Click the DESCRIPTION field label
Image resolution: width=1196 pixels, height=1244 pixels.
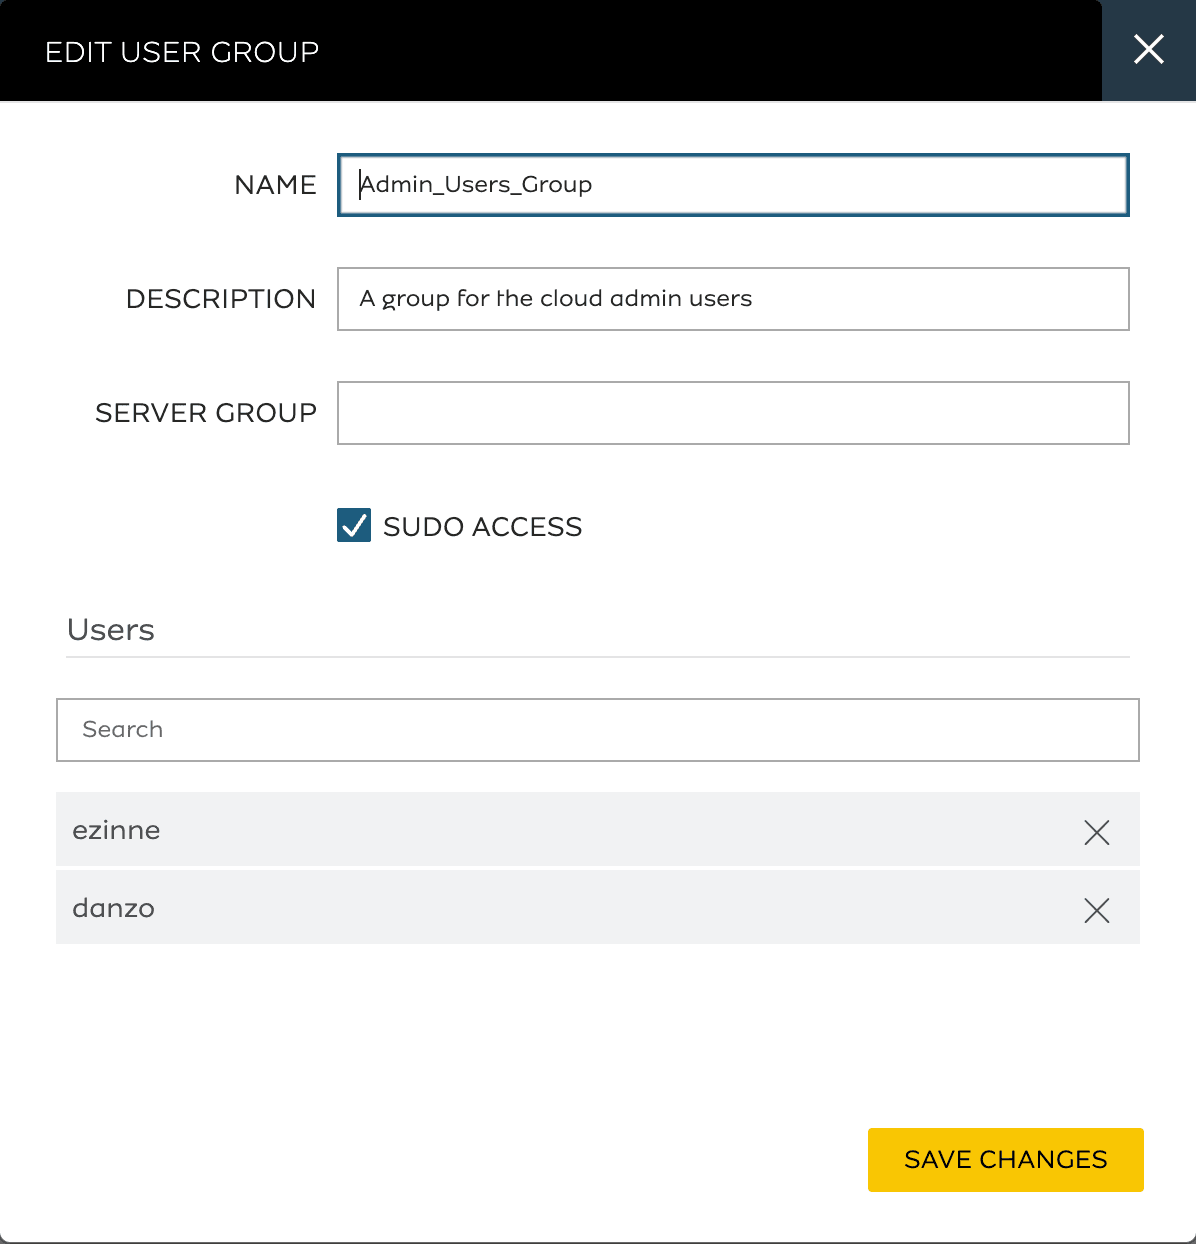point(221,299)
